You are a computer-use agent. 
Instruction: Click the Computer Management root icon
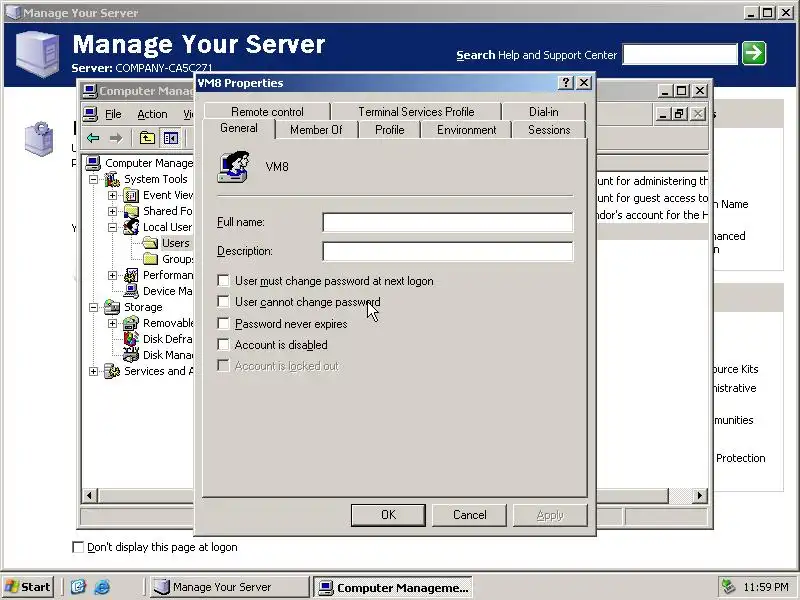(93, 163)
